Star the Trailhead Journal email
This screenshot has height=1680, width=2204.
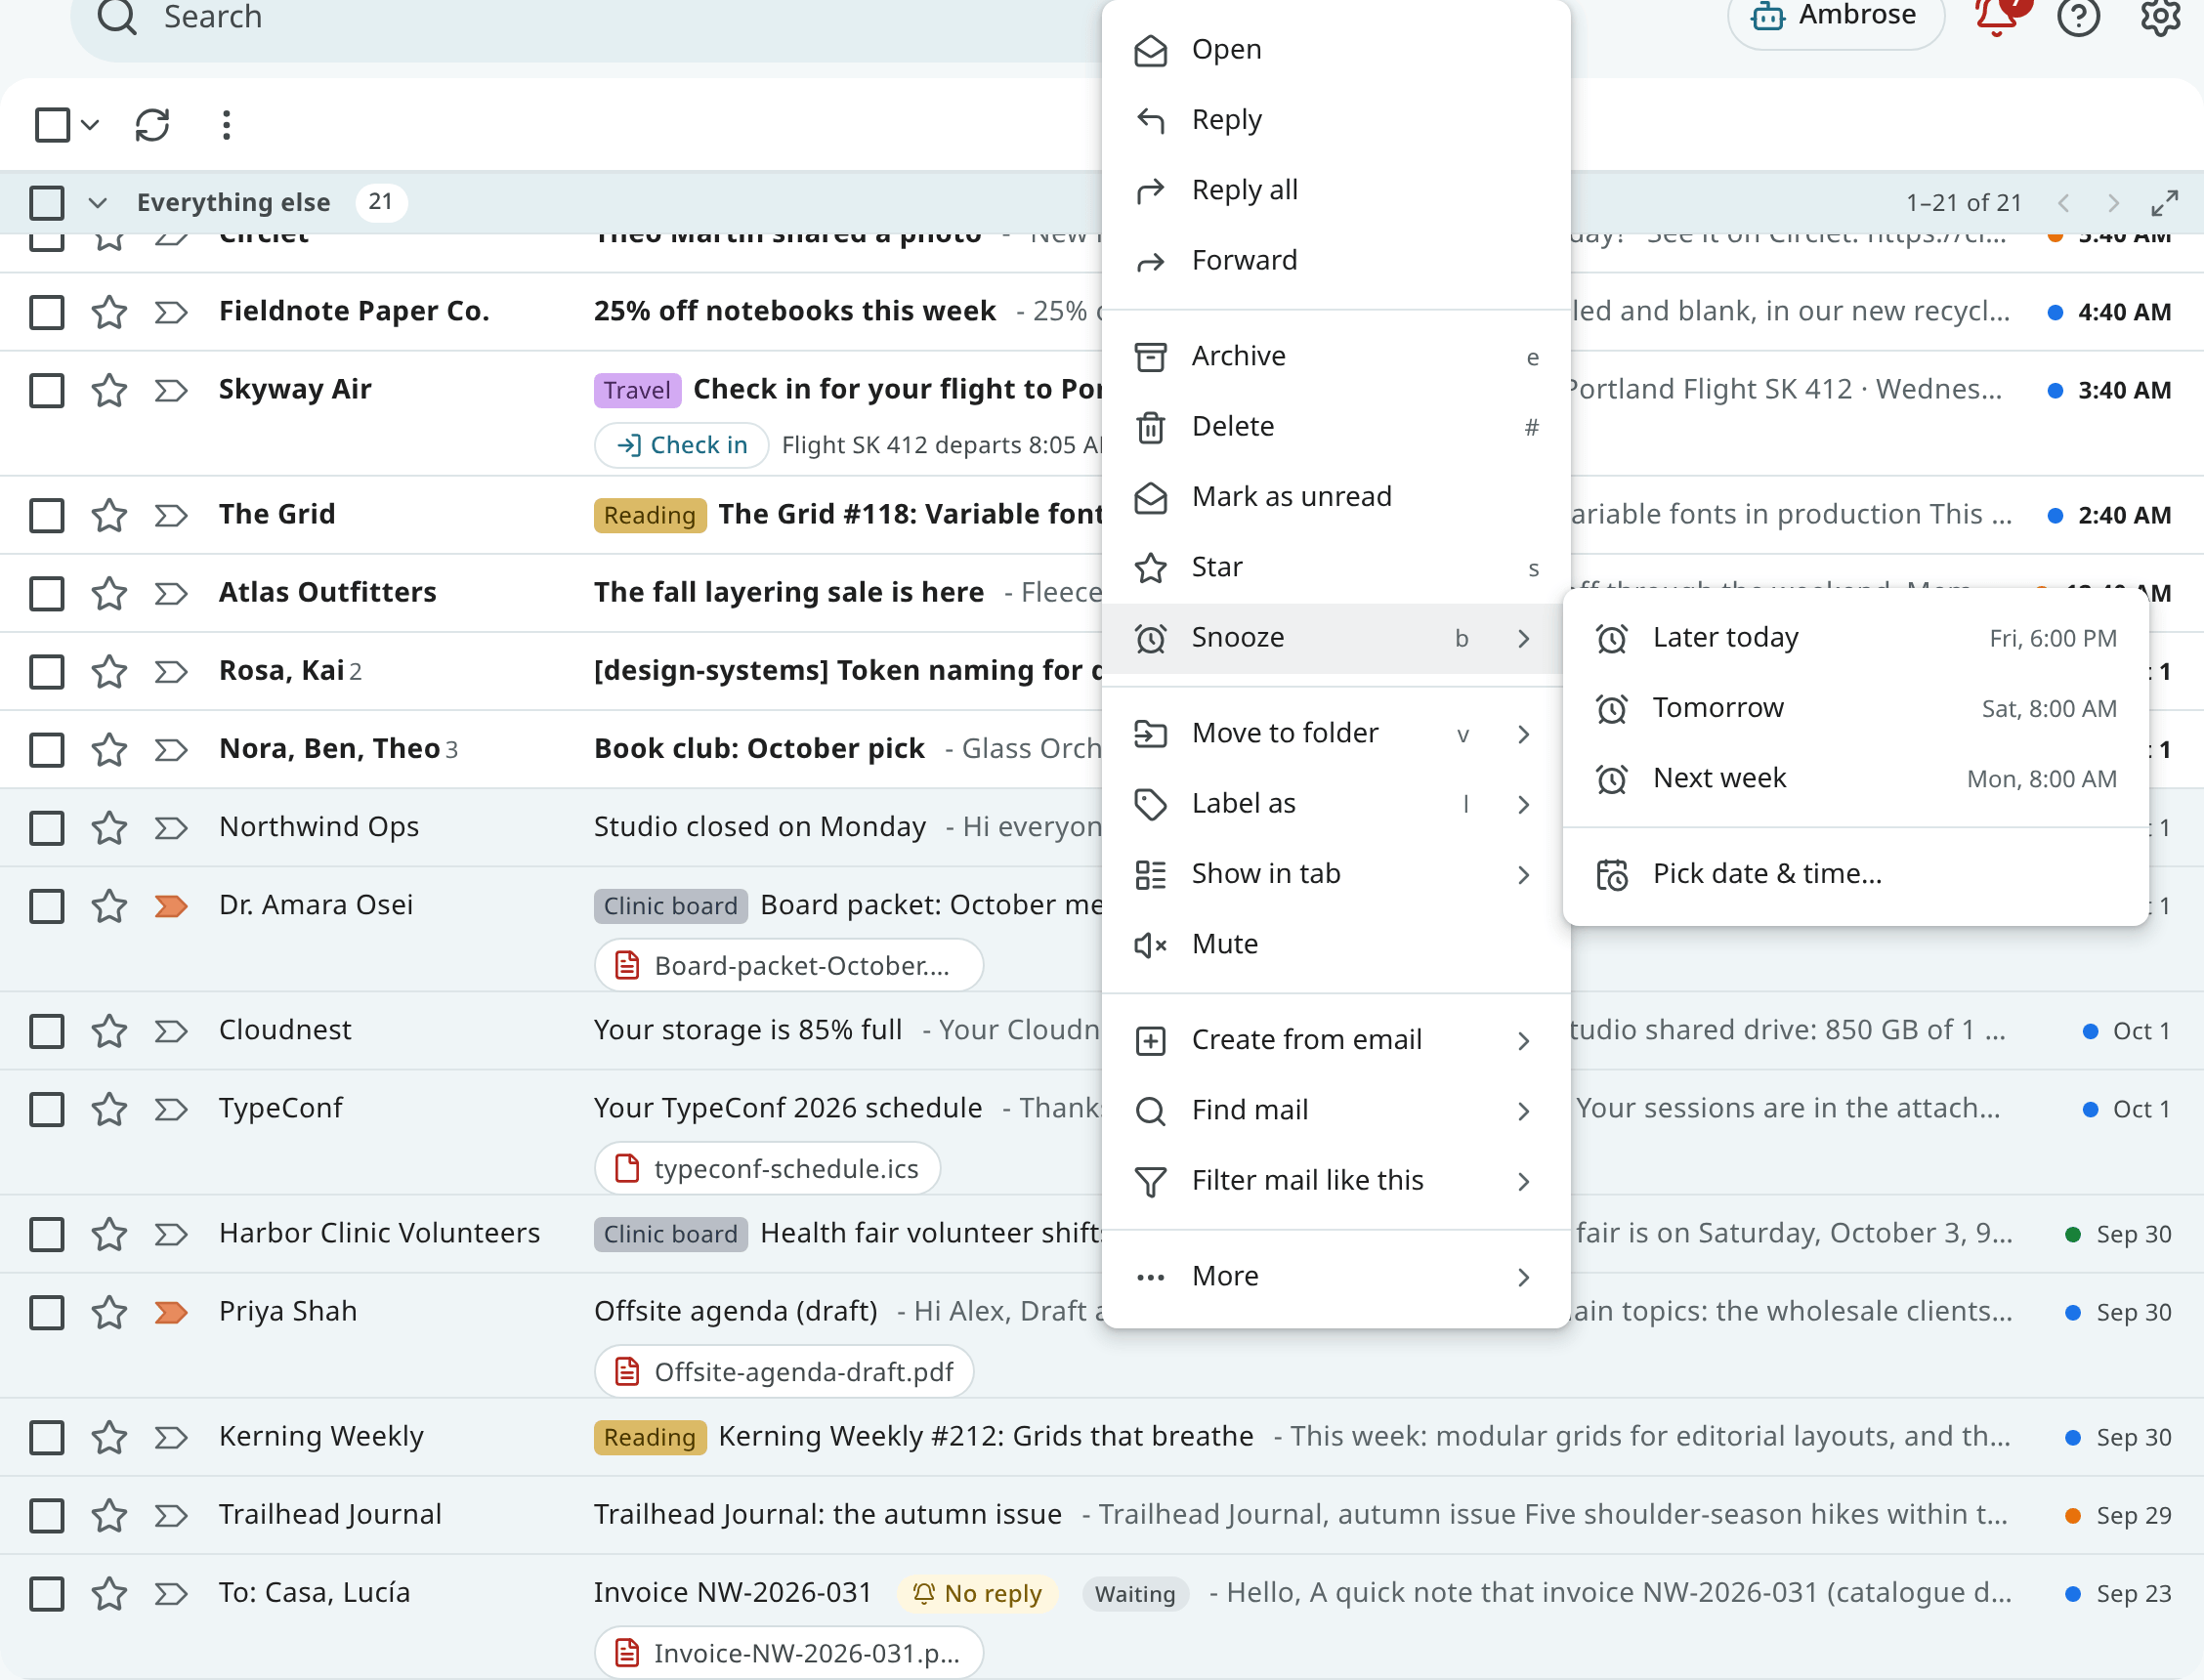[x=109, y=1516]
